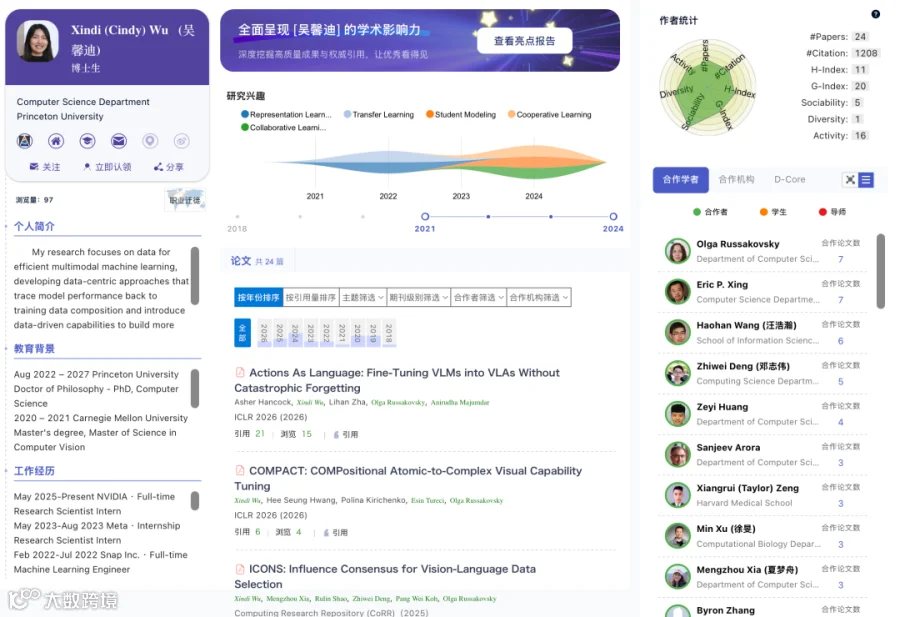
Task: Click PDF icon for Actions As Language paper
Action: [x=240, y=372]
